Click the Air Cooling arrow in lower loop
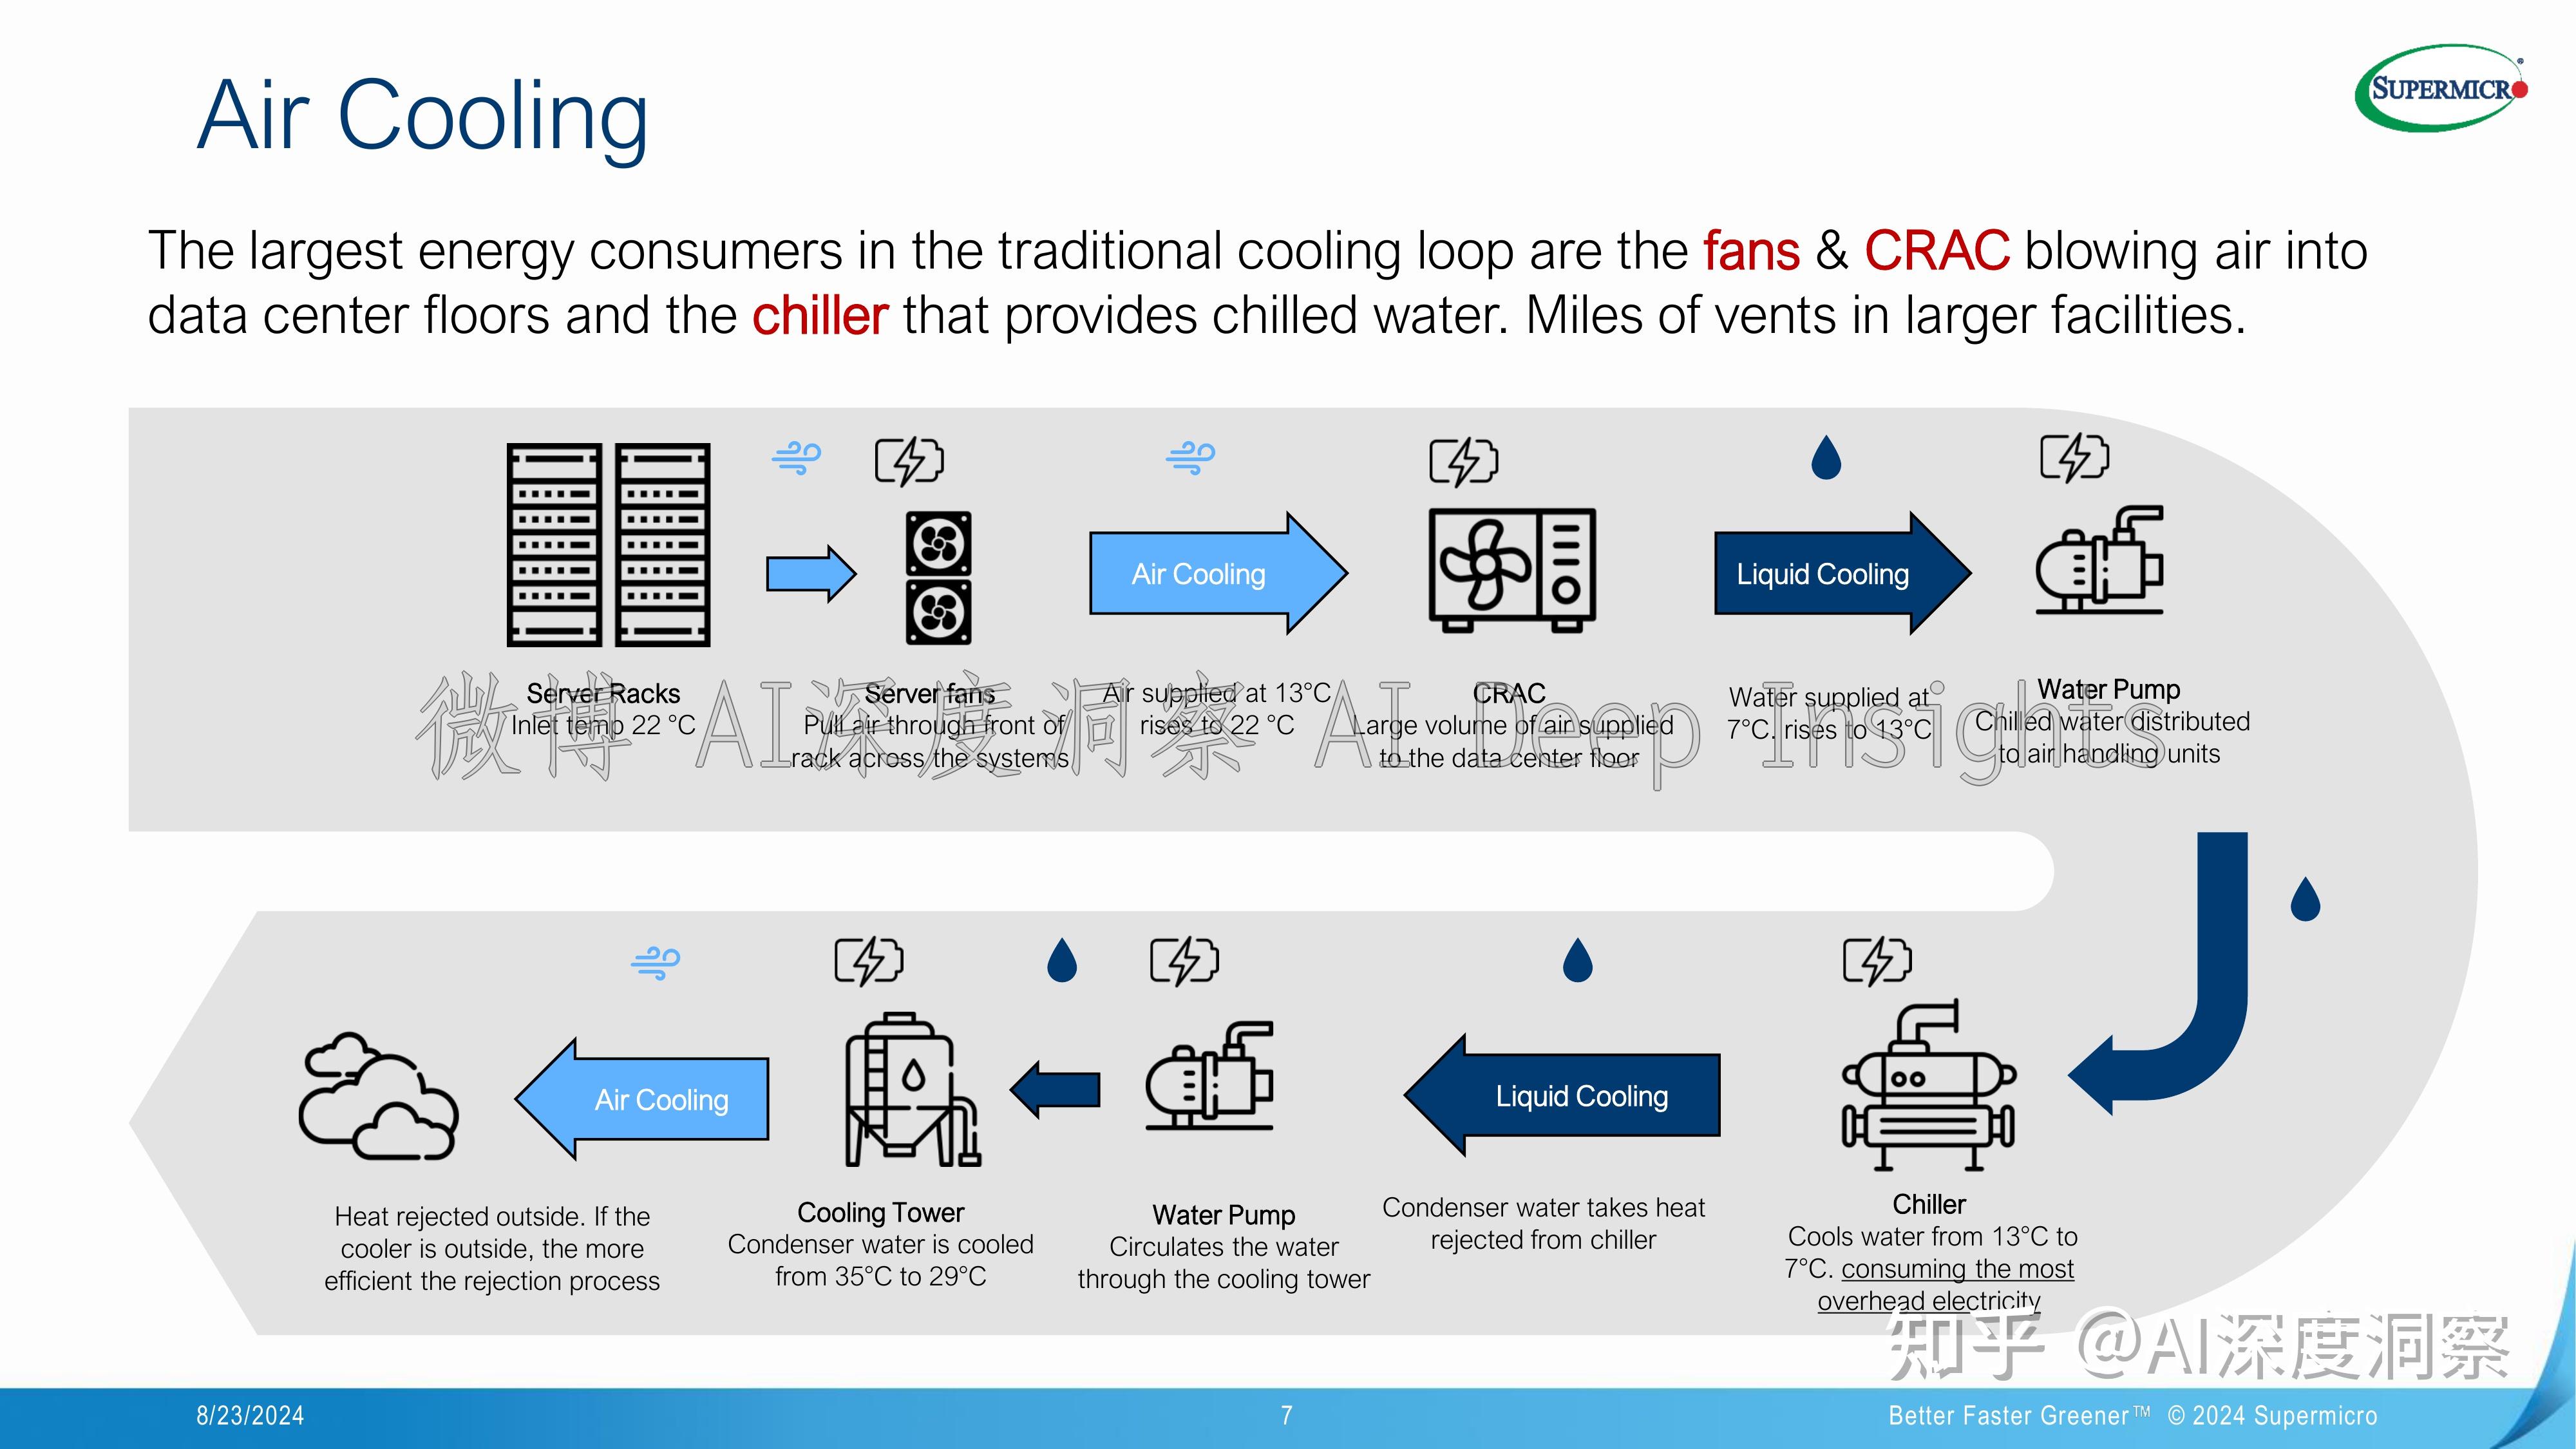Screen dimensions: 2576x1449 [653, 1101]
